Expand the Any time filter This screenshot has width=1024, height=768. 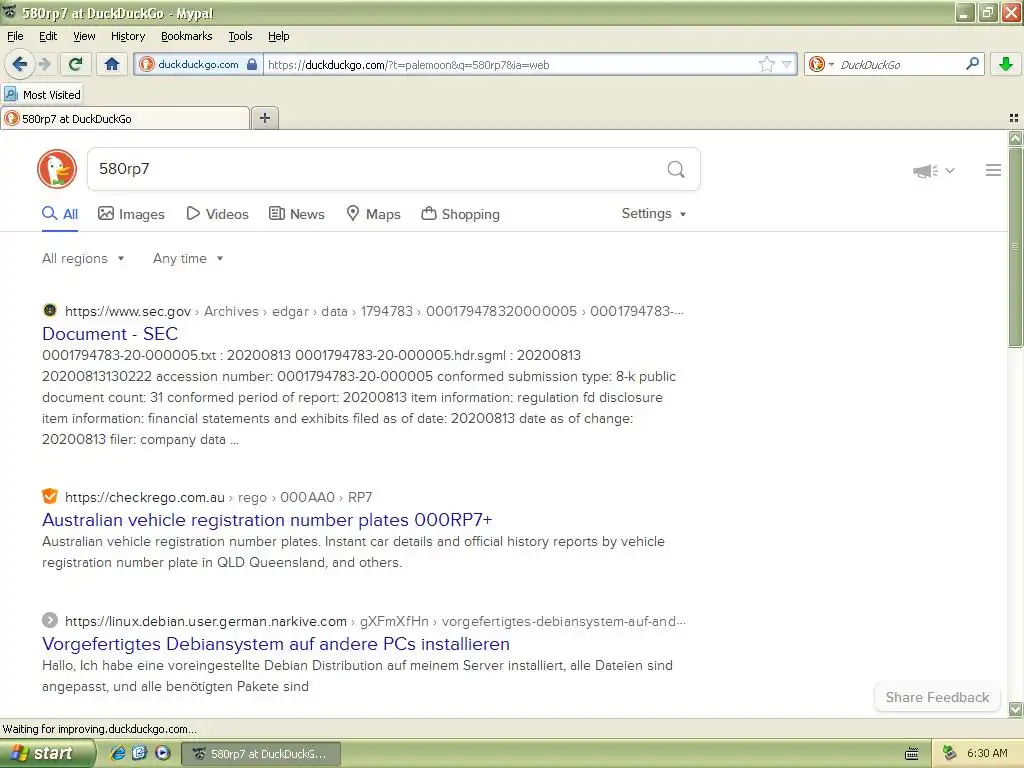(188, 259)
